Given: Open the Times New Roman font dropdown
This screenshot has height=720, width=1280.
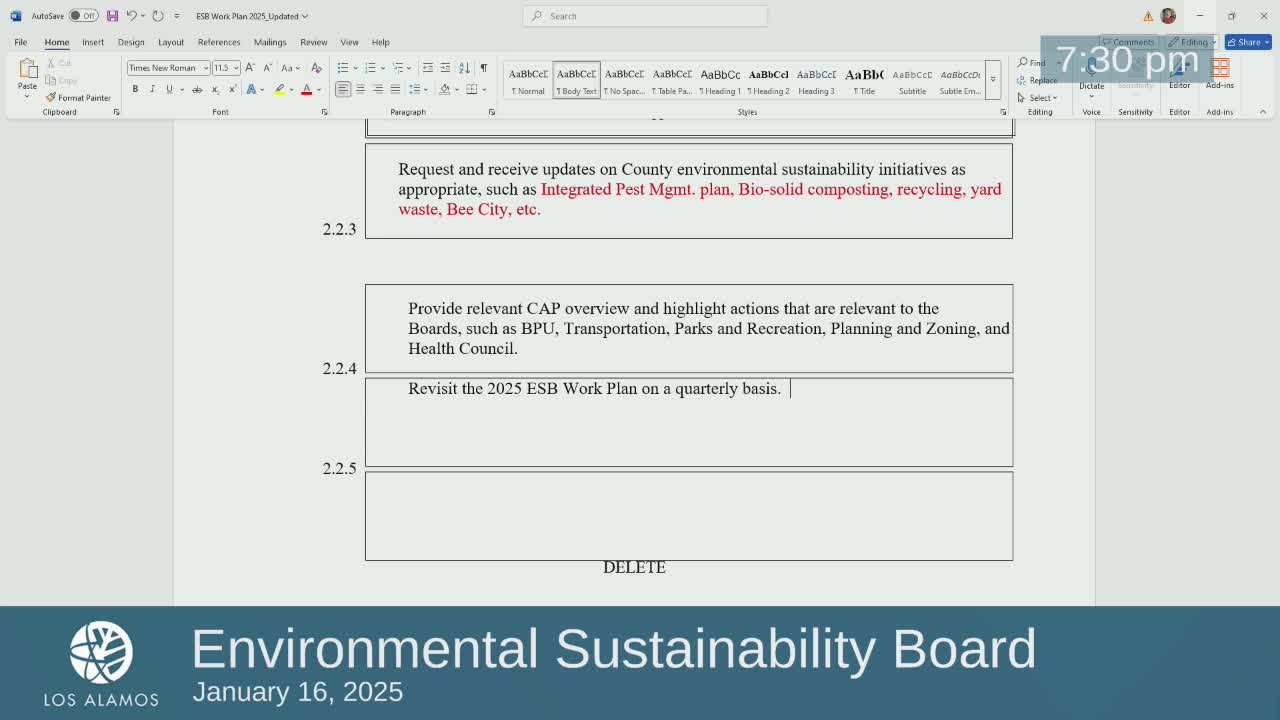Looking at the screenshot, I should point(206,68).
